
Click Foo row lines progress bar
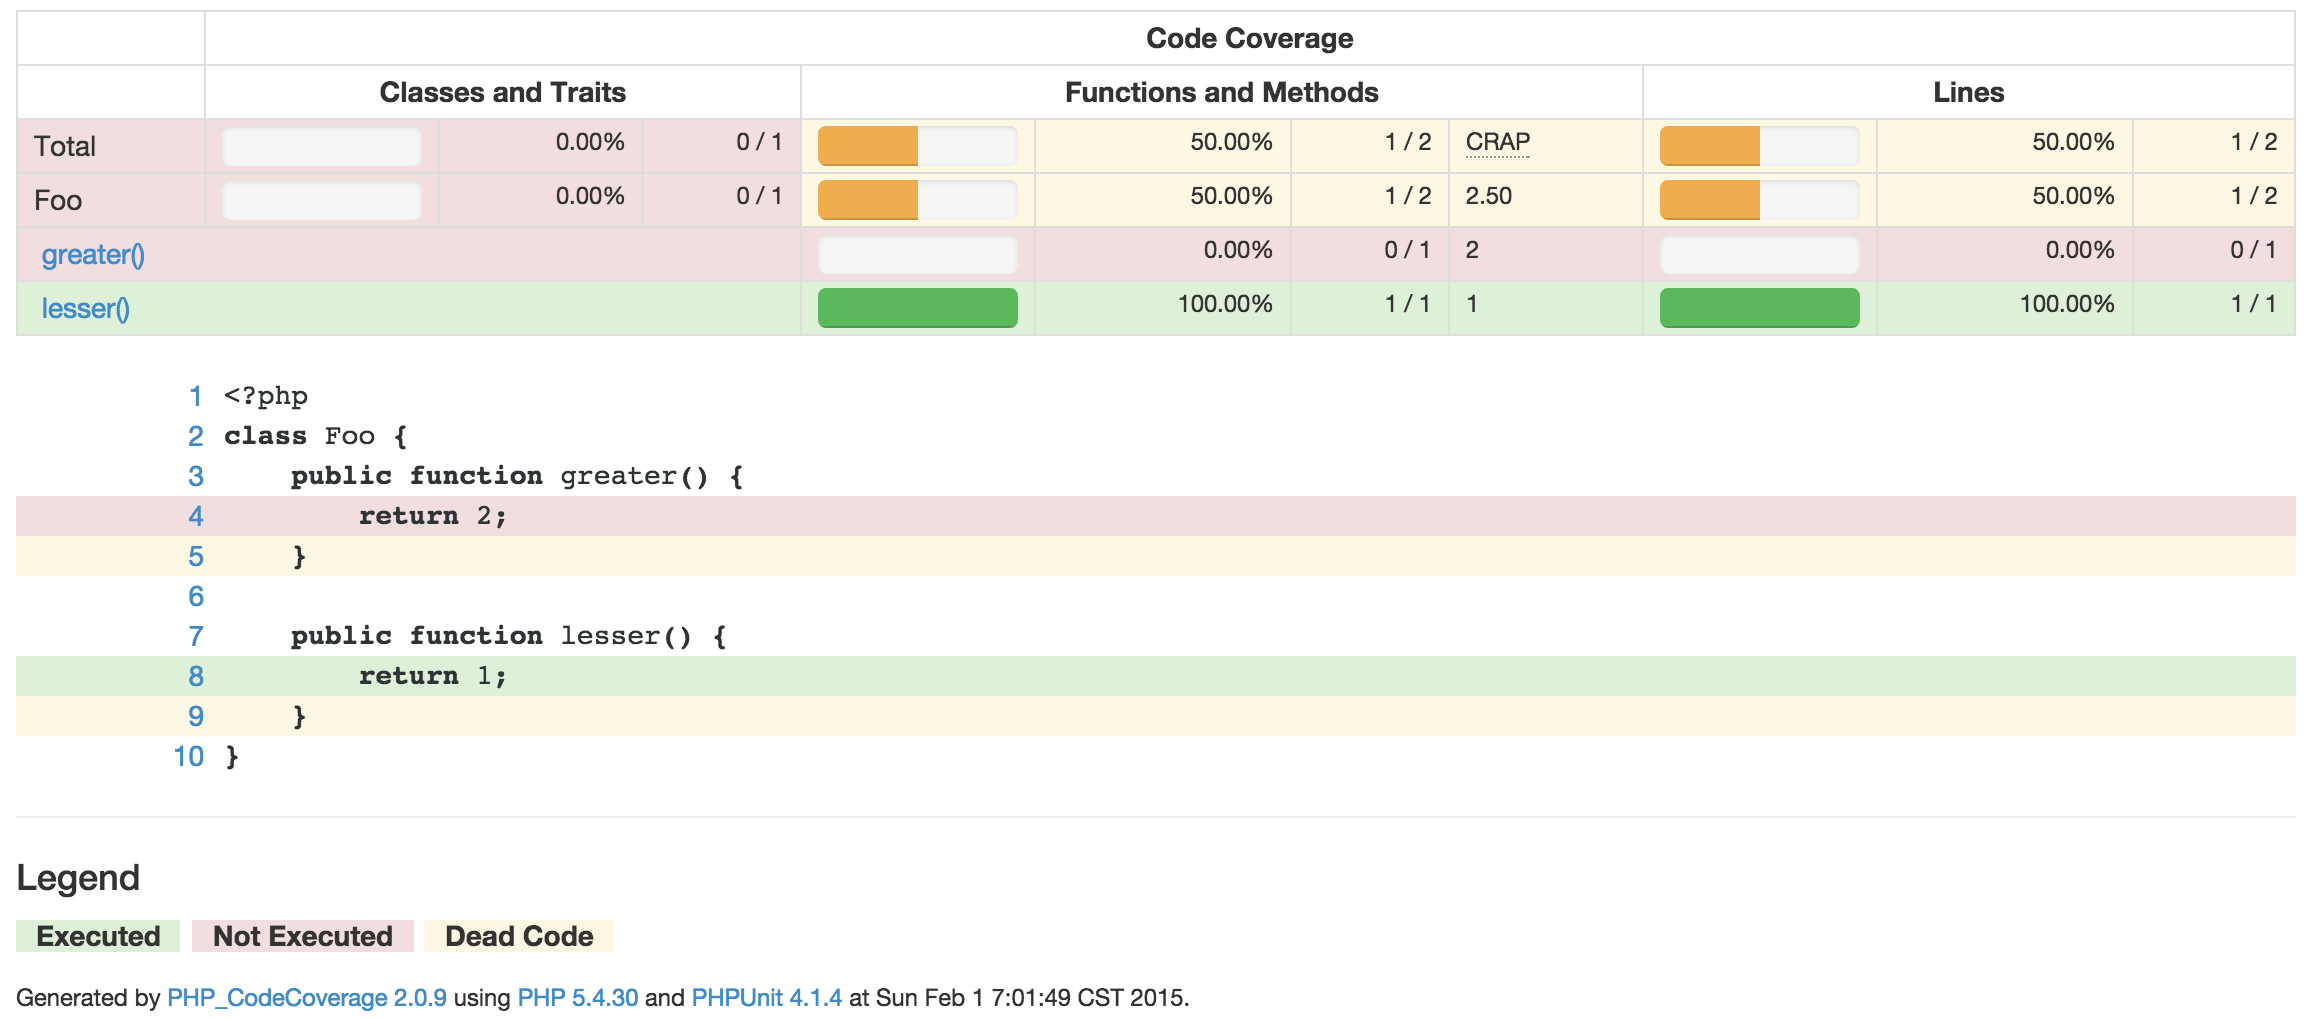click(x=1760, y=200)
